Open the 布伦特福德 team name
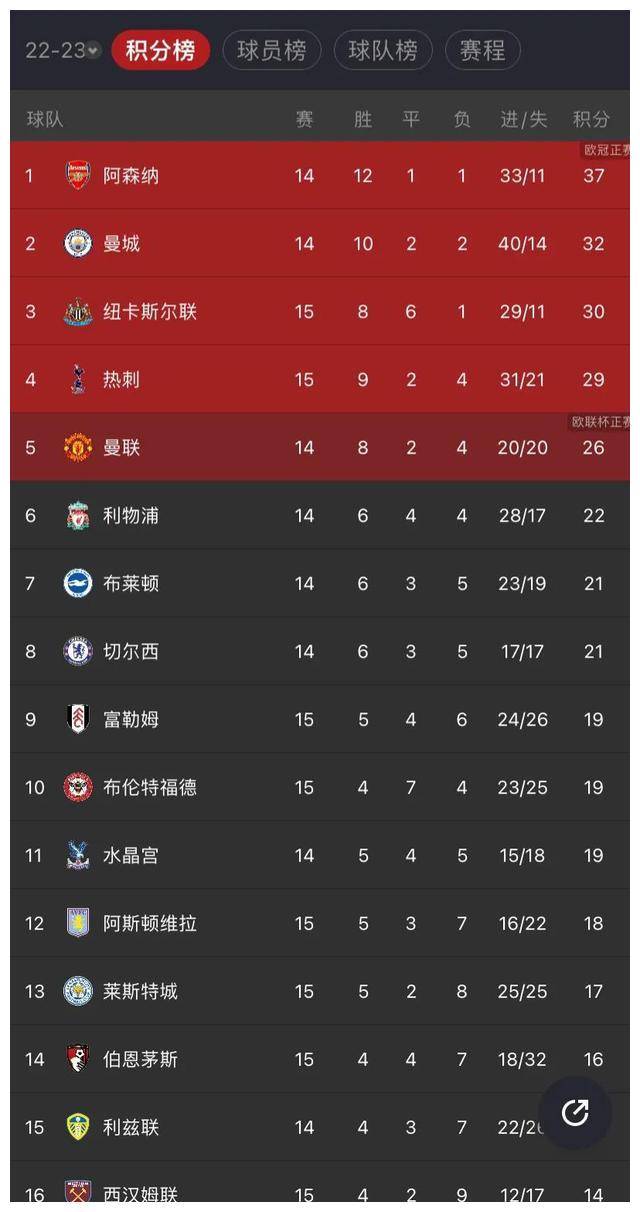Image resolution: width=640 pixels, height=1212 pixels. click(150, 787)
